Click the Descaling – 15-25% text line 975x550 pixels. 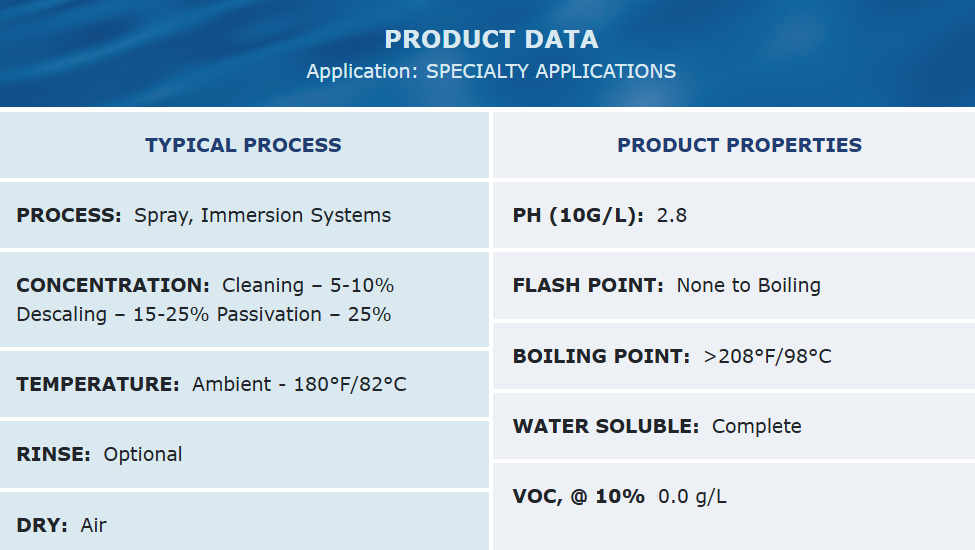(x=112, y=314)
